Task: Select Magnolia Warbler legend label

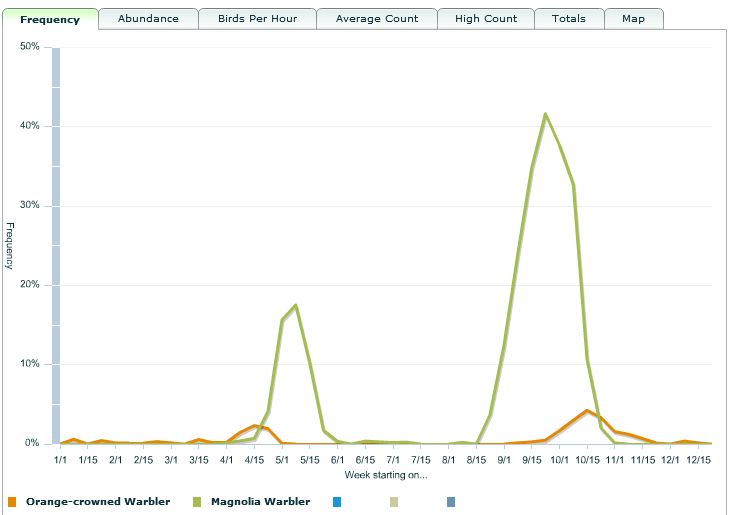Action: coord(260,502)
